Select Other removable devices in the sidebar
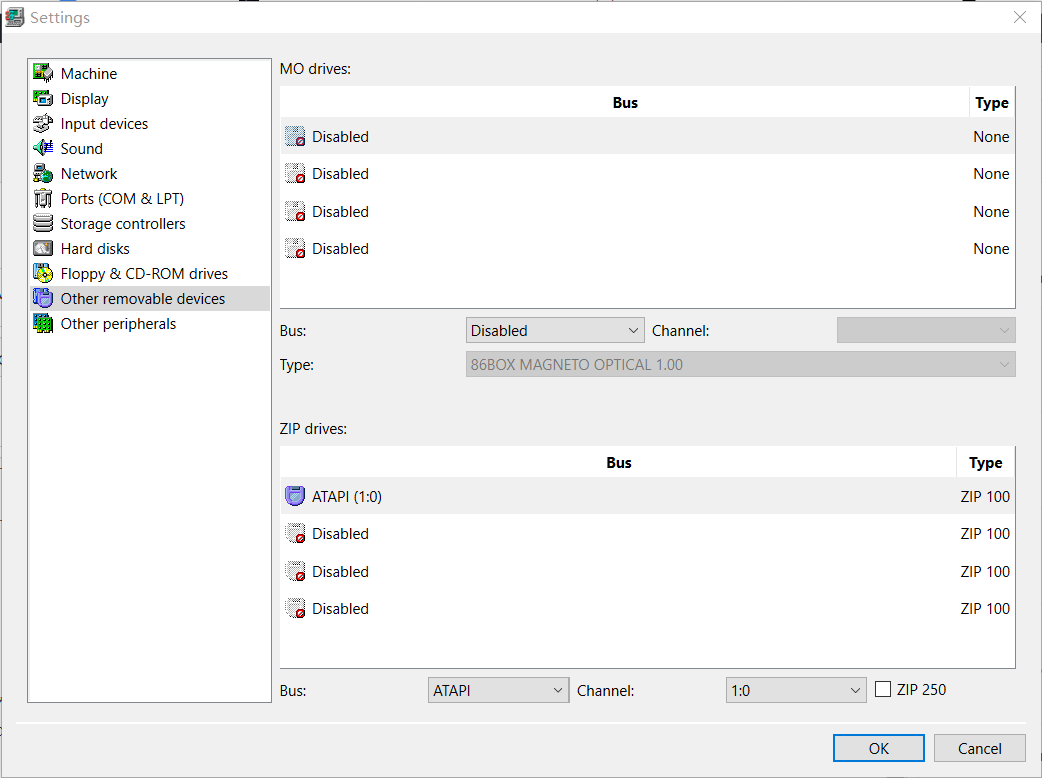 tap(143, 298)
